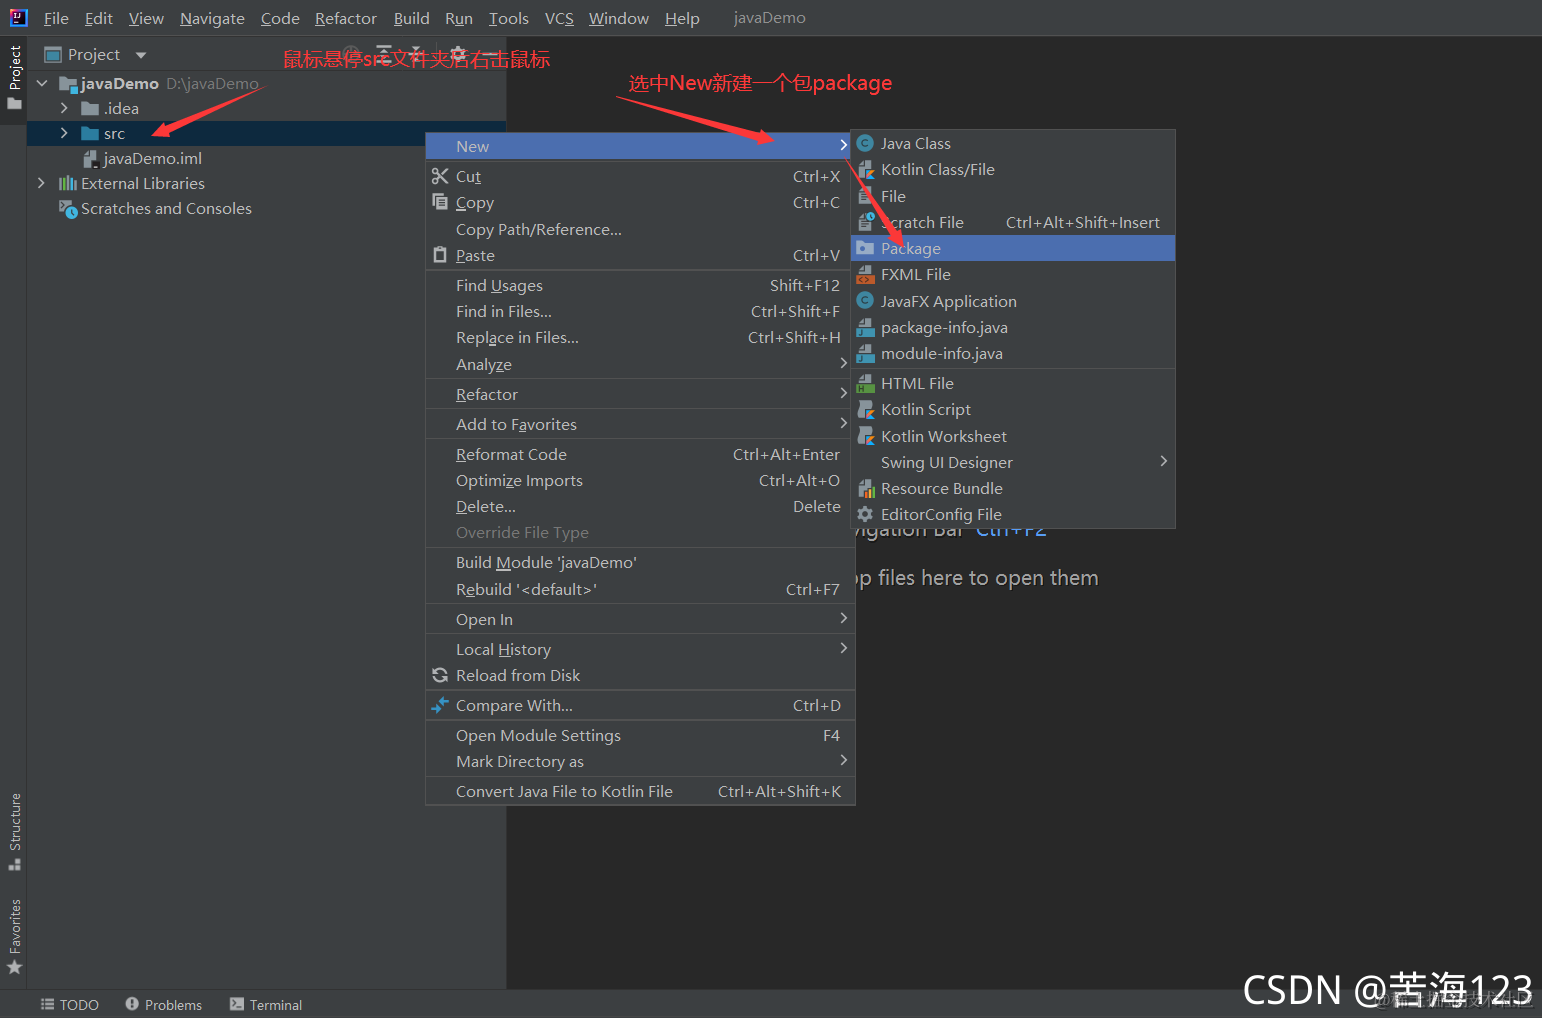Click the Kotlin Class/File icon
Viewport: 1542px width, 1018px height.
tap(866, 170)
